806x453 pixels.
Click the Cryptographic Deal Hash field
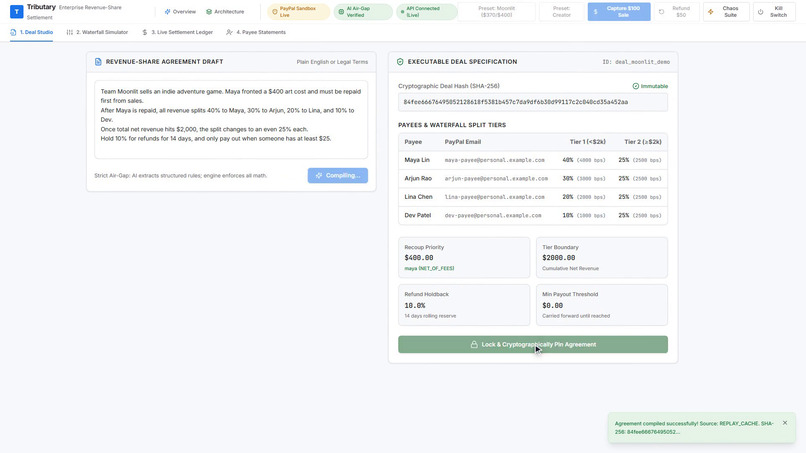pos(533,102)
